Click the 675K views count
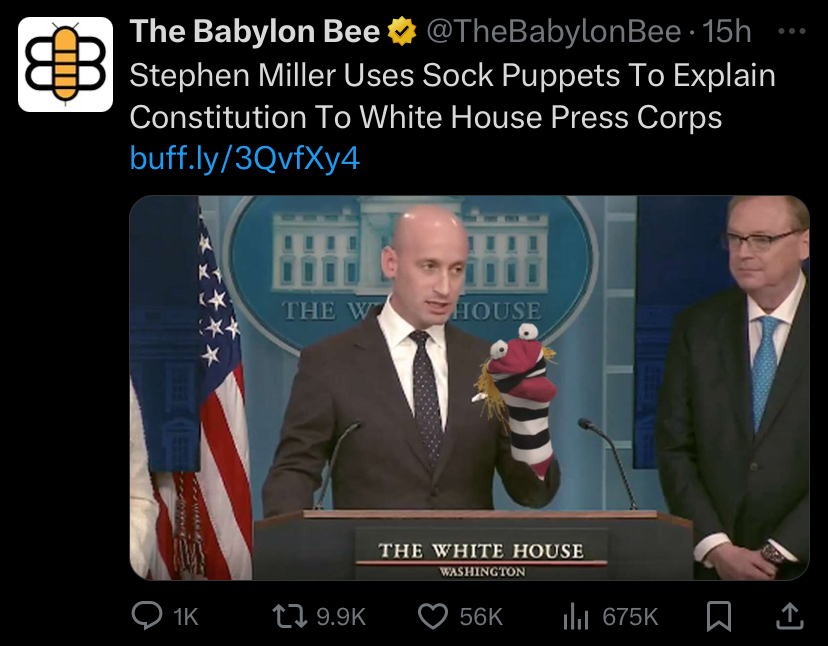This screenshot has height=646, width=828. click(x=631, y=617)
